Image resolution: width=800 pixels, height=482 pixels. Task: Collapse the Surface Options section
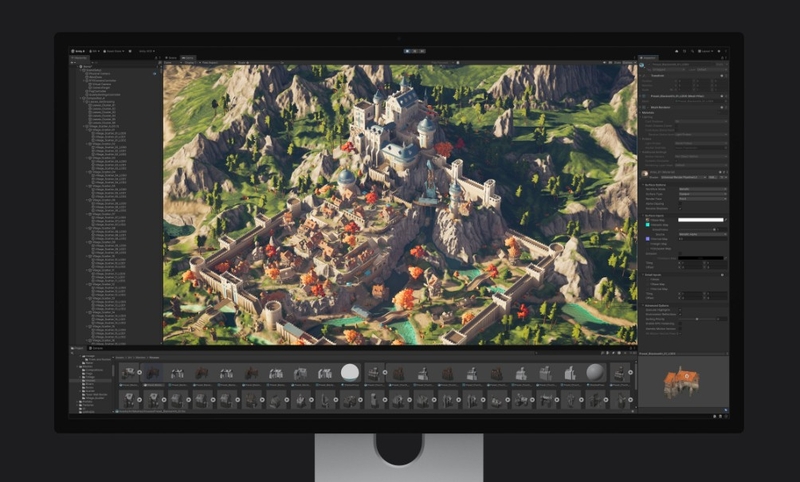coord(682,185)
